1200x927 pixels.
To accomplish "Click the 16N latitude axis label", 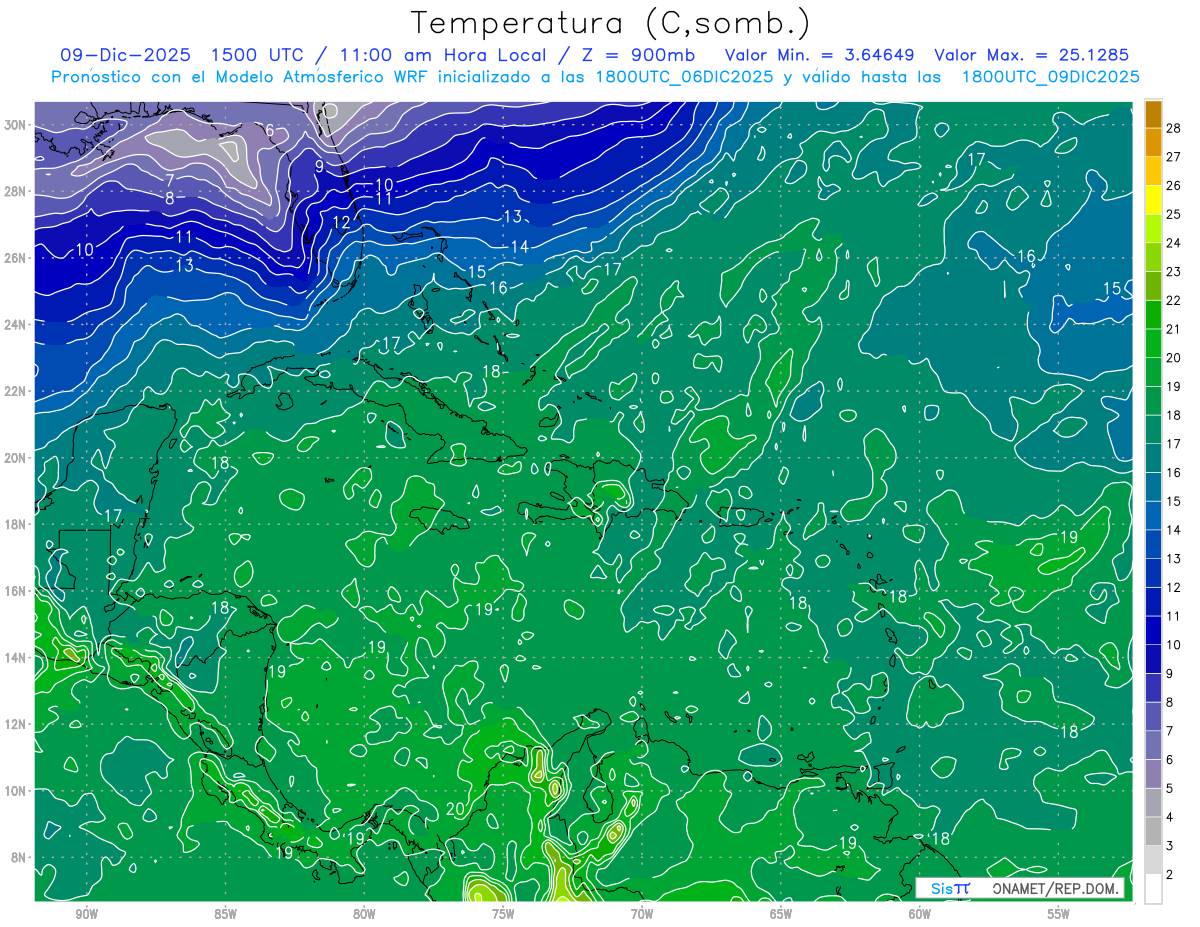I will pyautogui.click(x=16, y=591).
